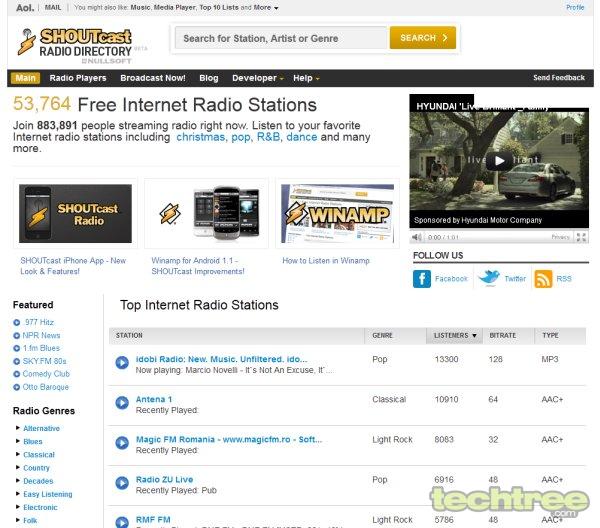Open Antena 1 station title
Screen dimensions: 600x528
tap(154, 399)
